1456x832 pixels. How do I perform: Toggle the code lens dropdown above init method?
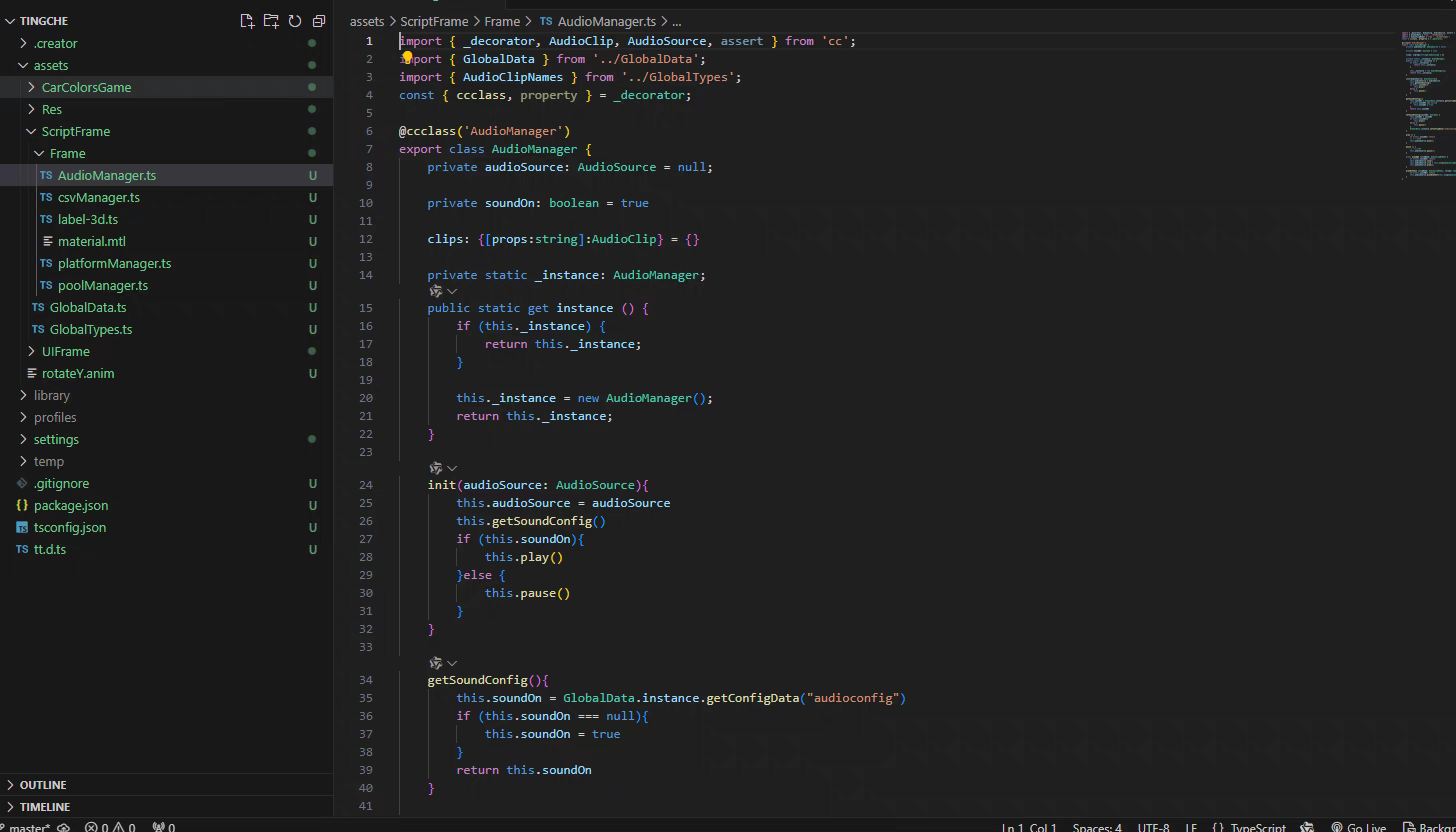pos(452,468)
